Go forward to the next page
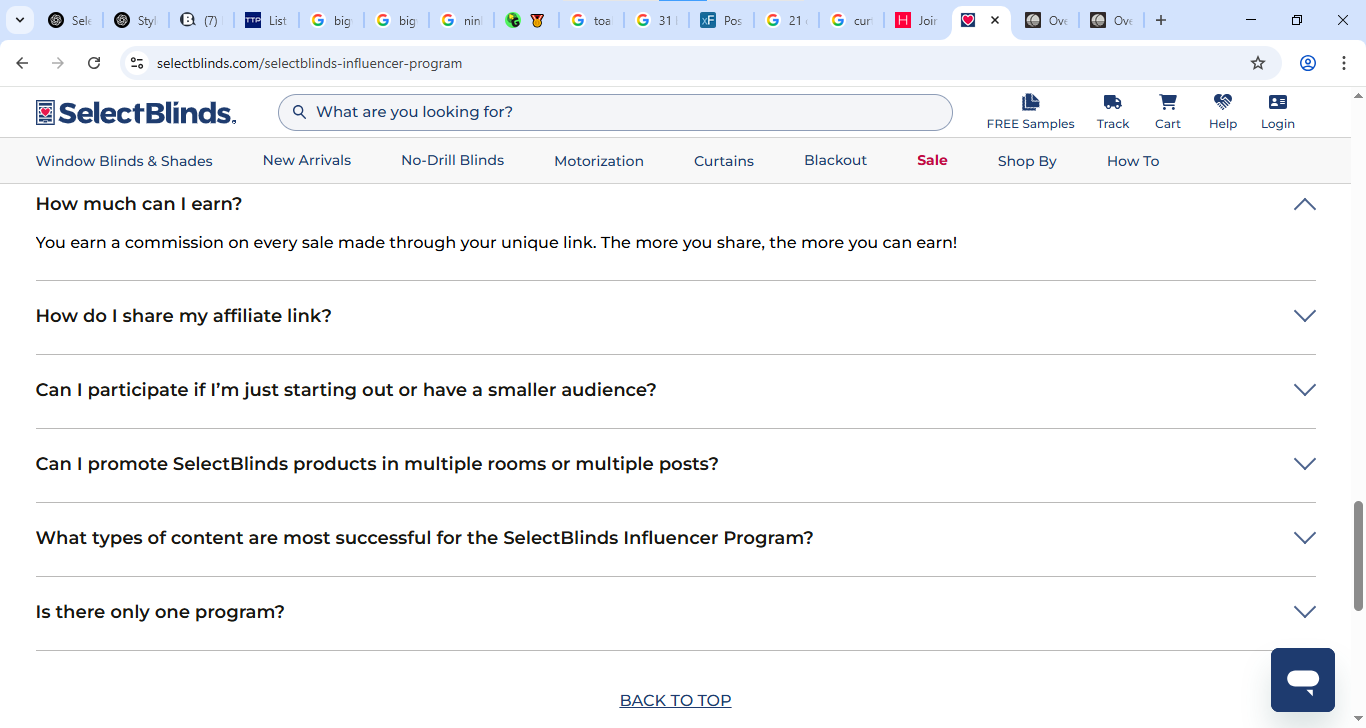The height and width of the screenshot is (728, 1366). [58, 63]
